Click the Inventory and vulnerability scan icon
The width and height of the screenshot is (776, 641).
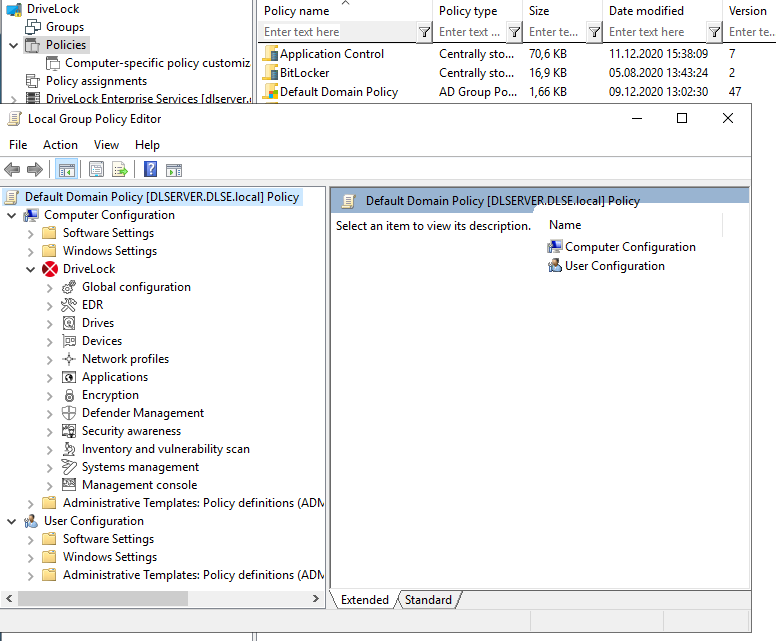pos(69,449)
